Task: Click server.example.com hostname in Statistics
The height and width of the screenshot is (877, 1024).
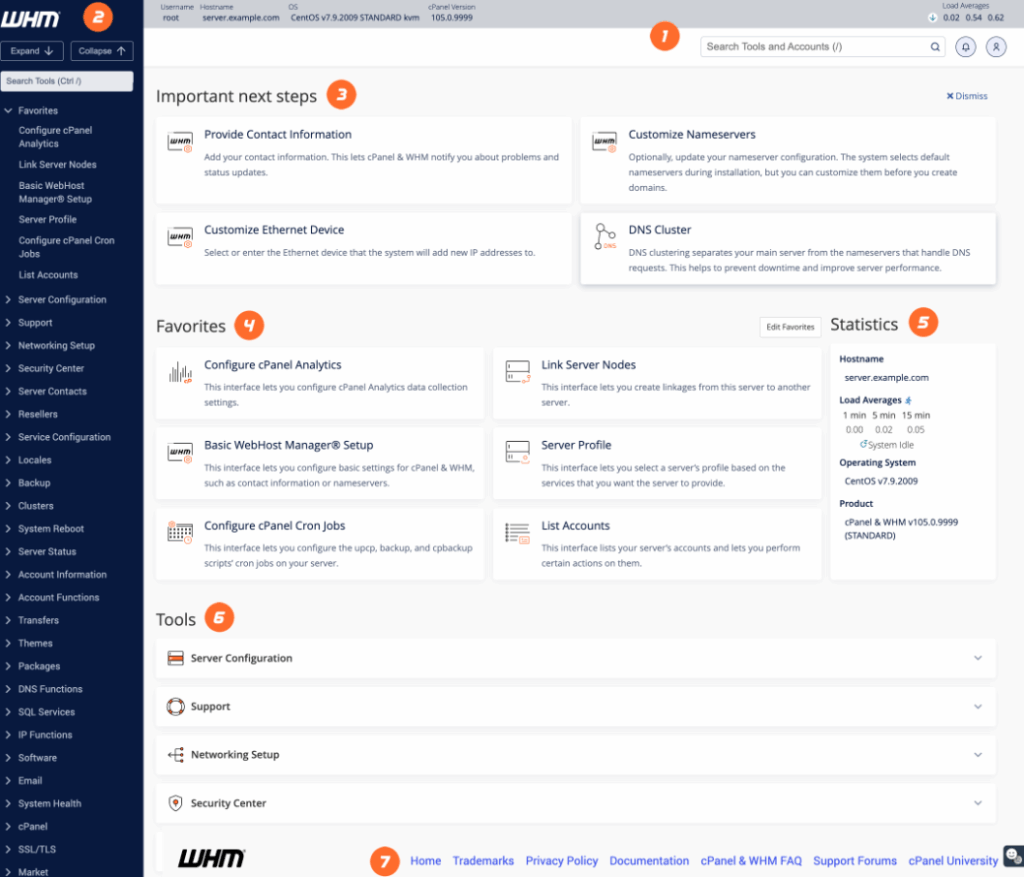Action: (x=886, y=377)
